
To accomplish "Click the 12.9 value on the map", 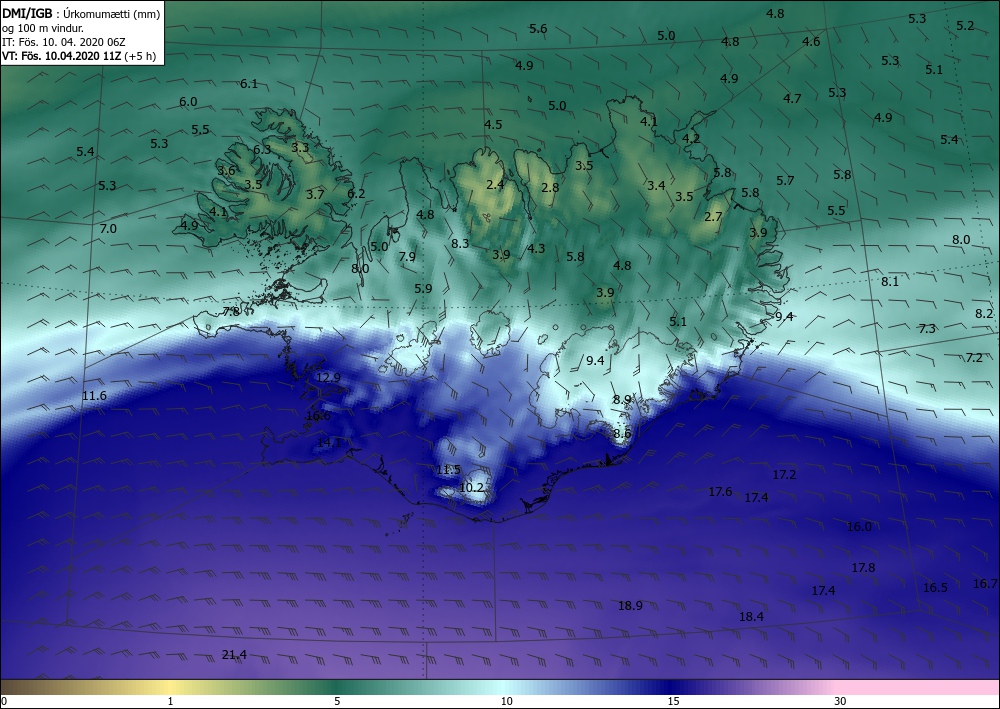I will click(328, 377).
